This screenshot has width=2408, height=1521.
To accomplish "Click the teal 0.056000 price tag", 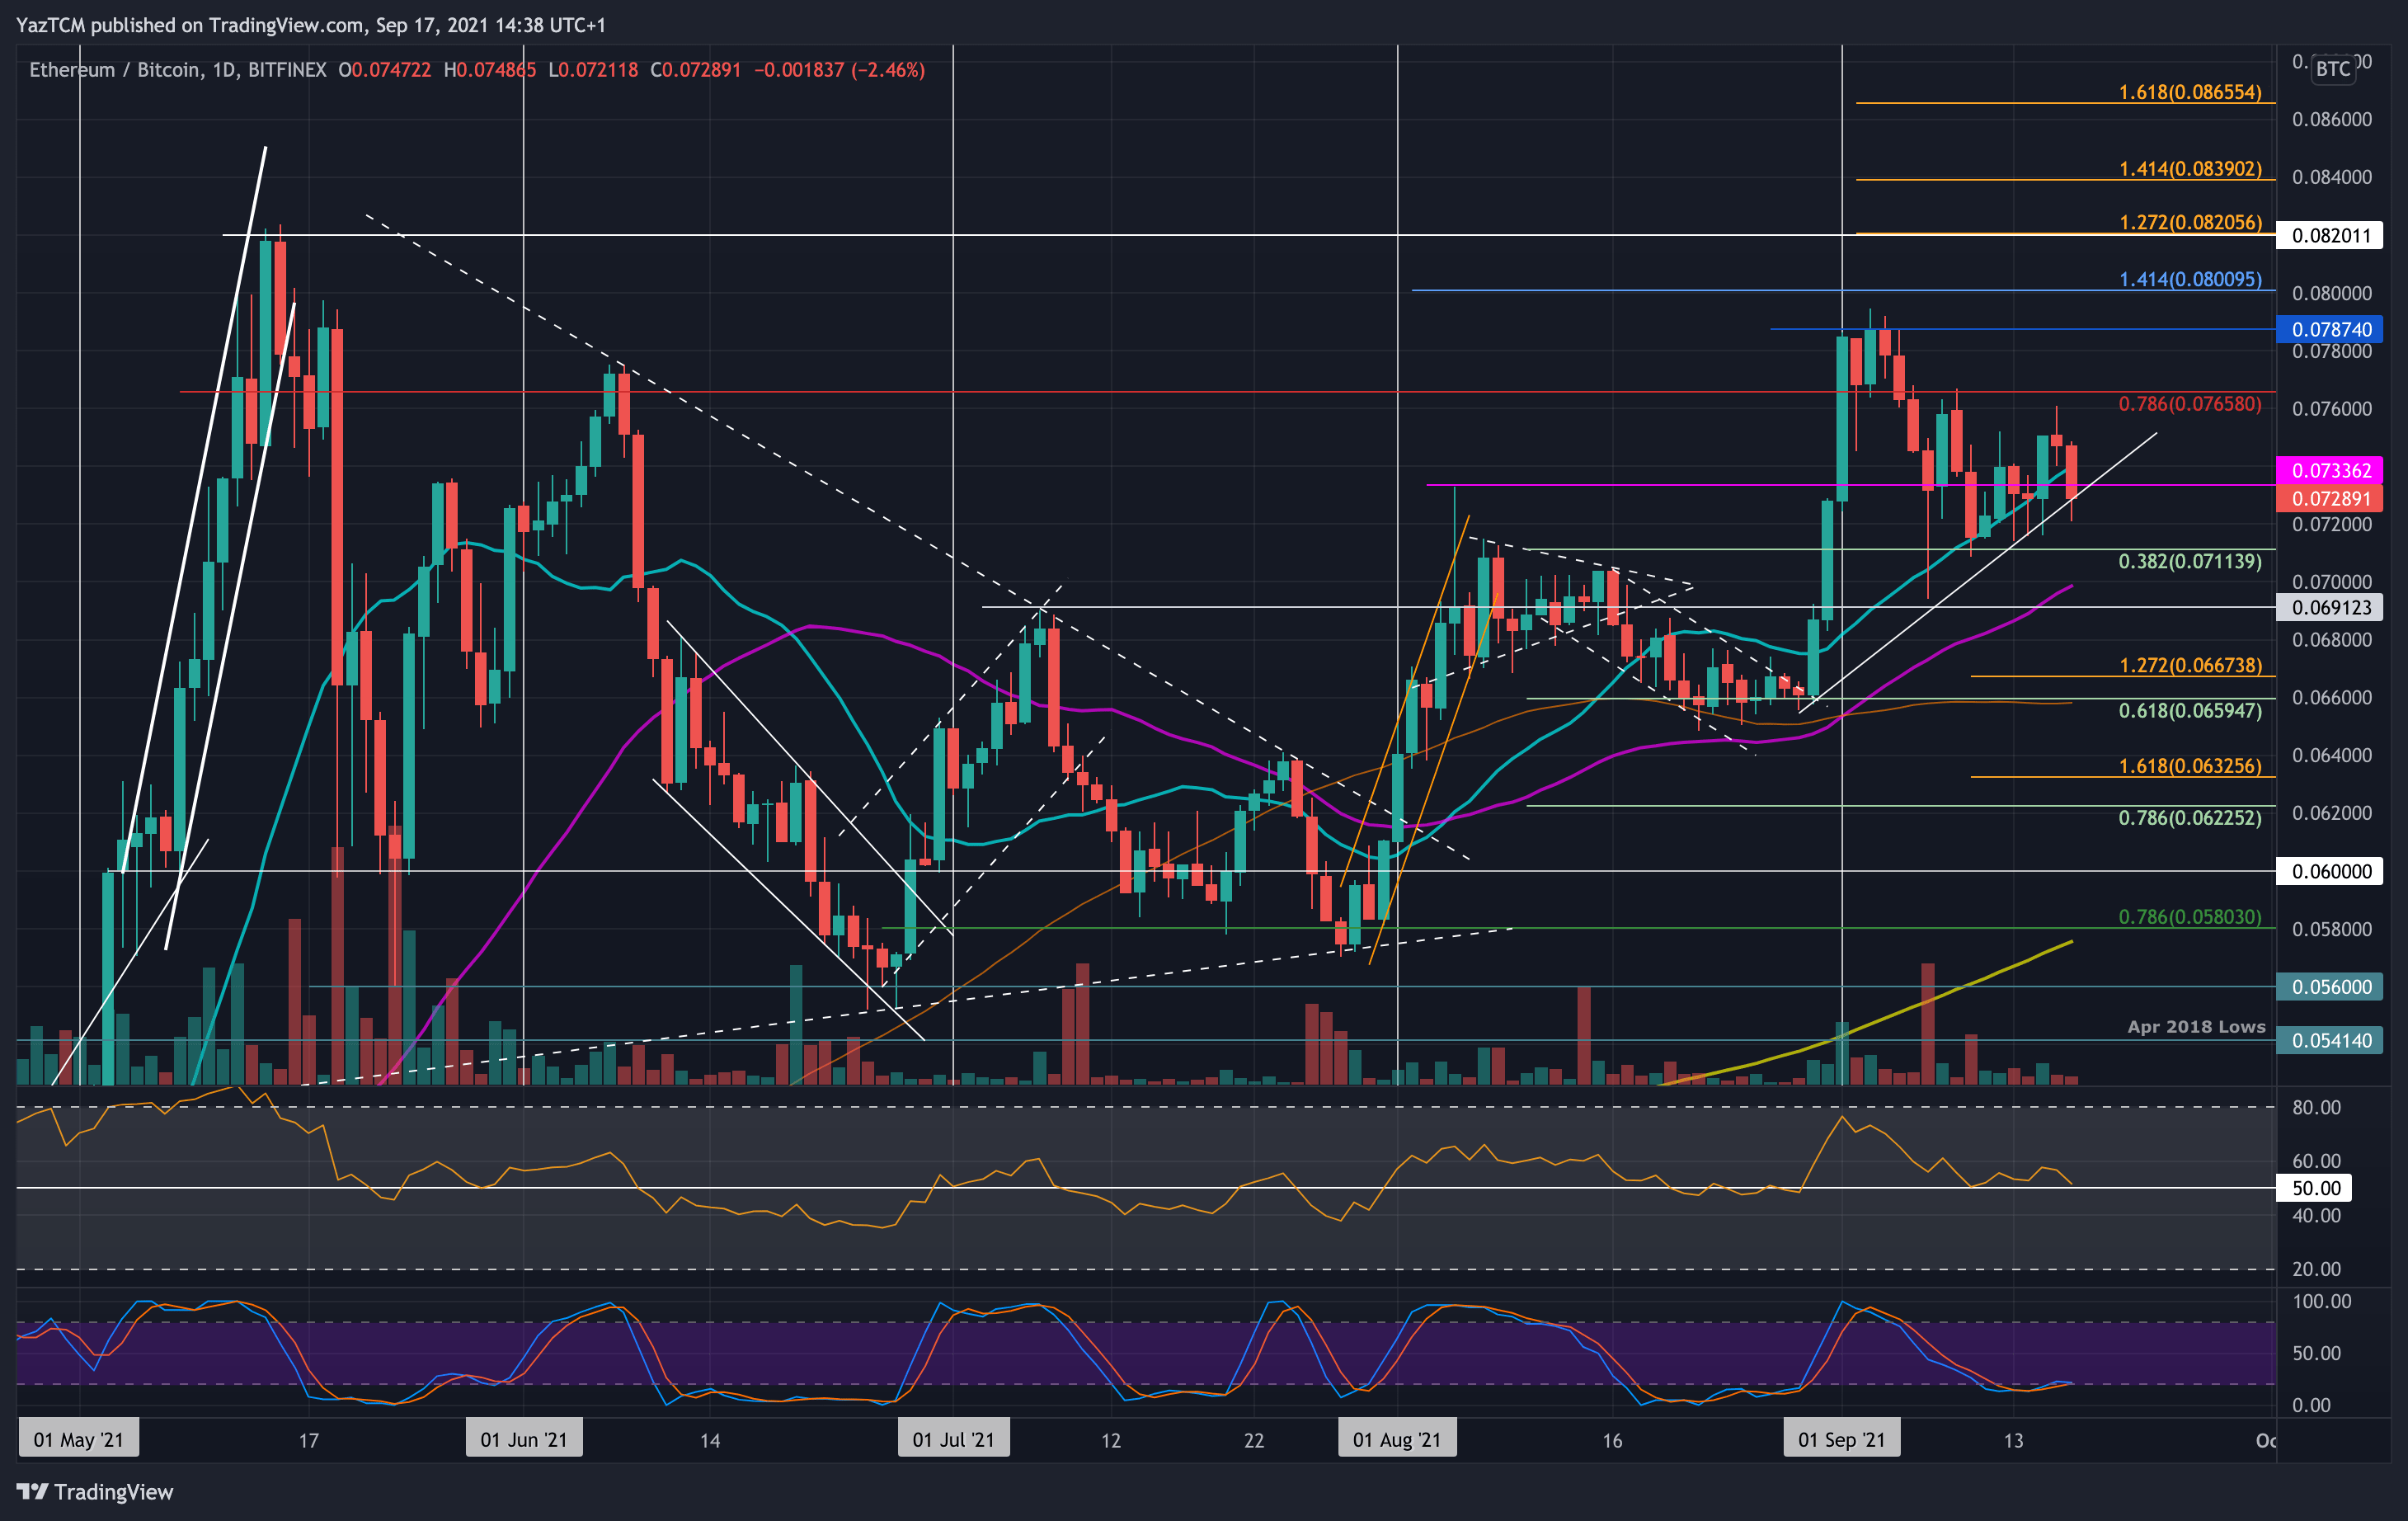I will pyautogui.click(x=2332, y=987).
